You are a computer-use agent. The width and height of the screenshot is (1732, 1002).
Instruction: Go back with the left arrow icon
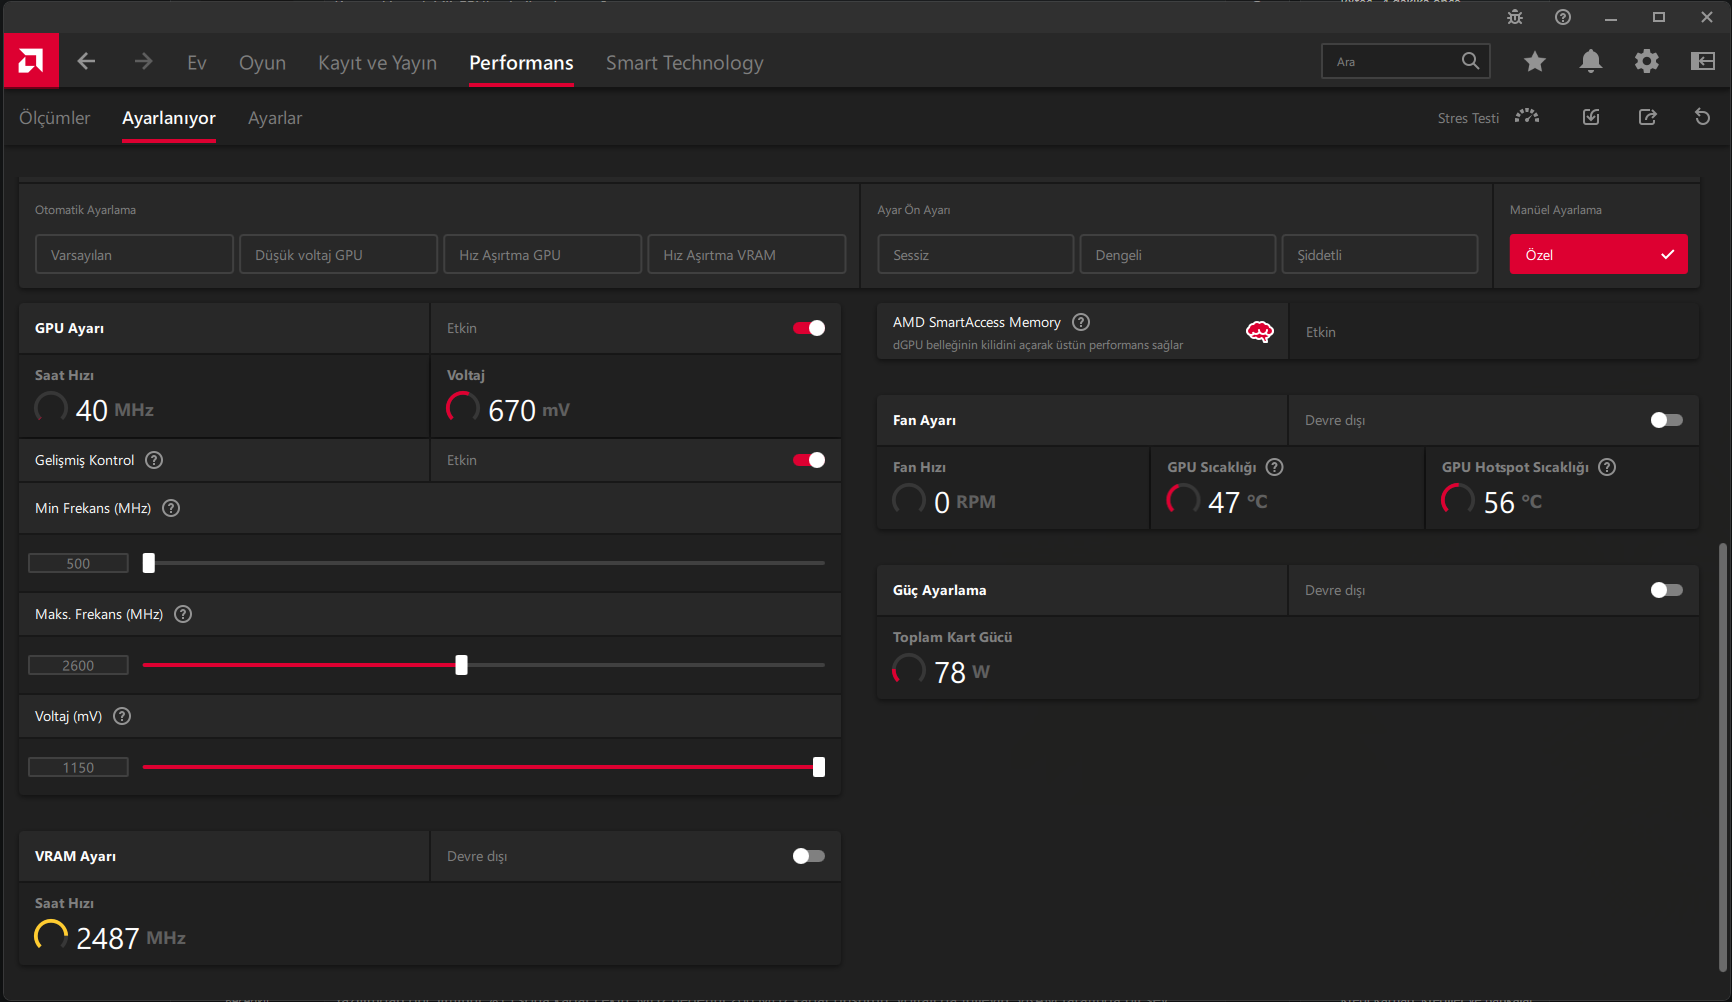[87, 62]
